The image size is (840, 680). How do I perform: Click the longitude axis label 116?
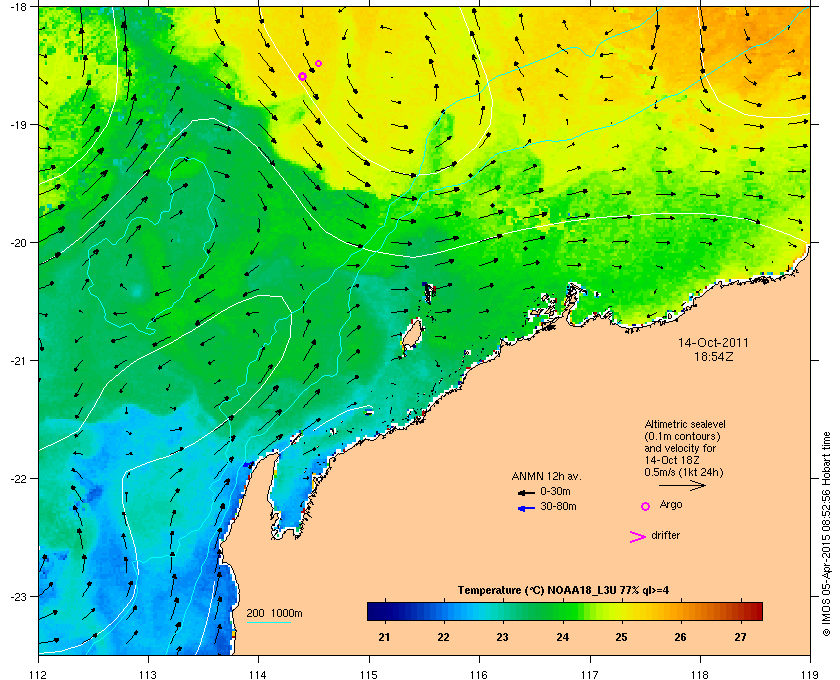click(x=479, y=674)
